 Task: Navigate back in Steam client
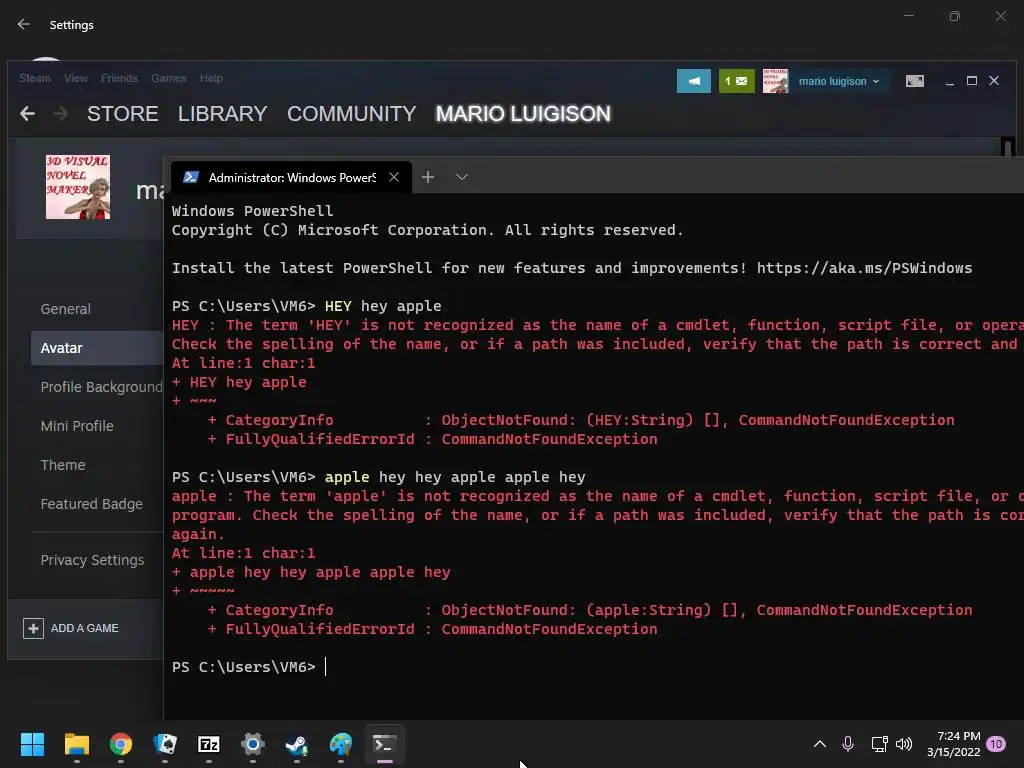(27, 114)
